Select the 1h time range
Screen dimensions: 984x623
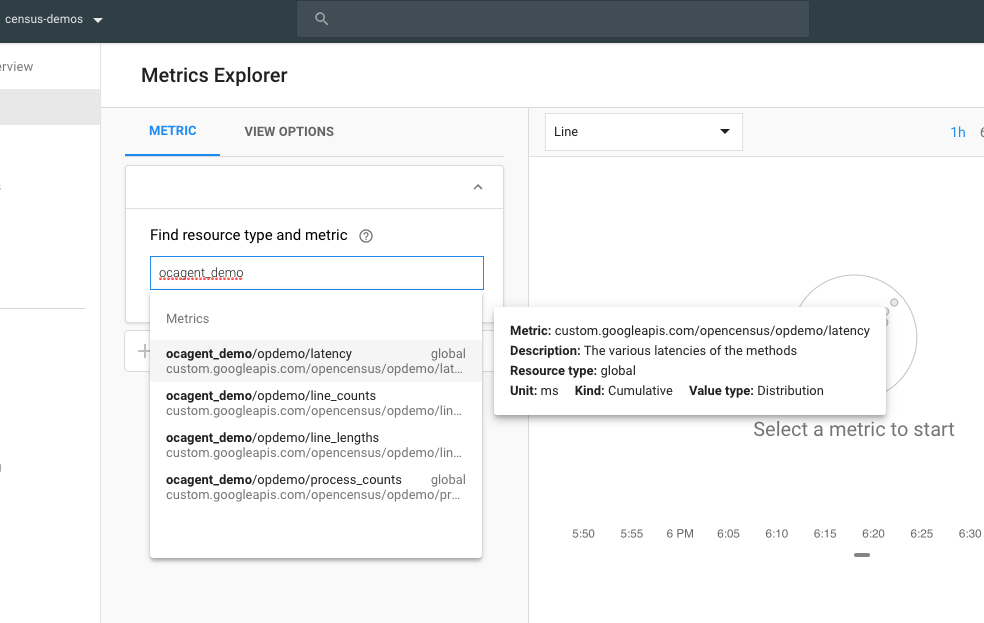958,132
